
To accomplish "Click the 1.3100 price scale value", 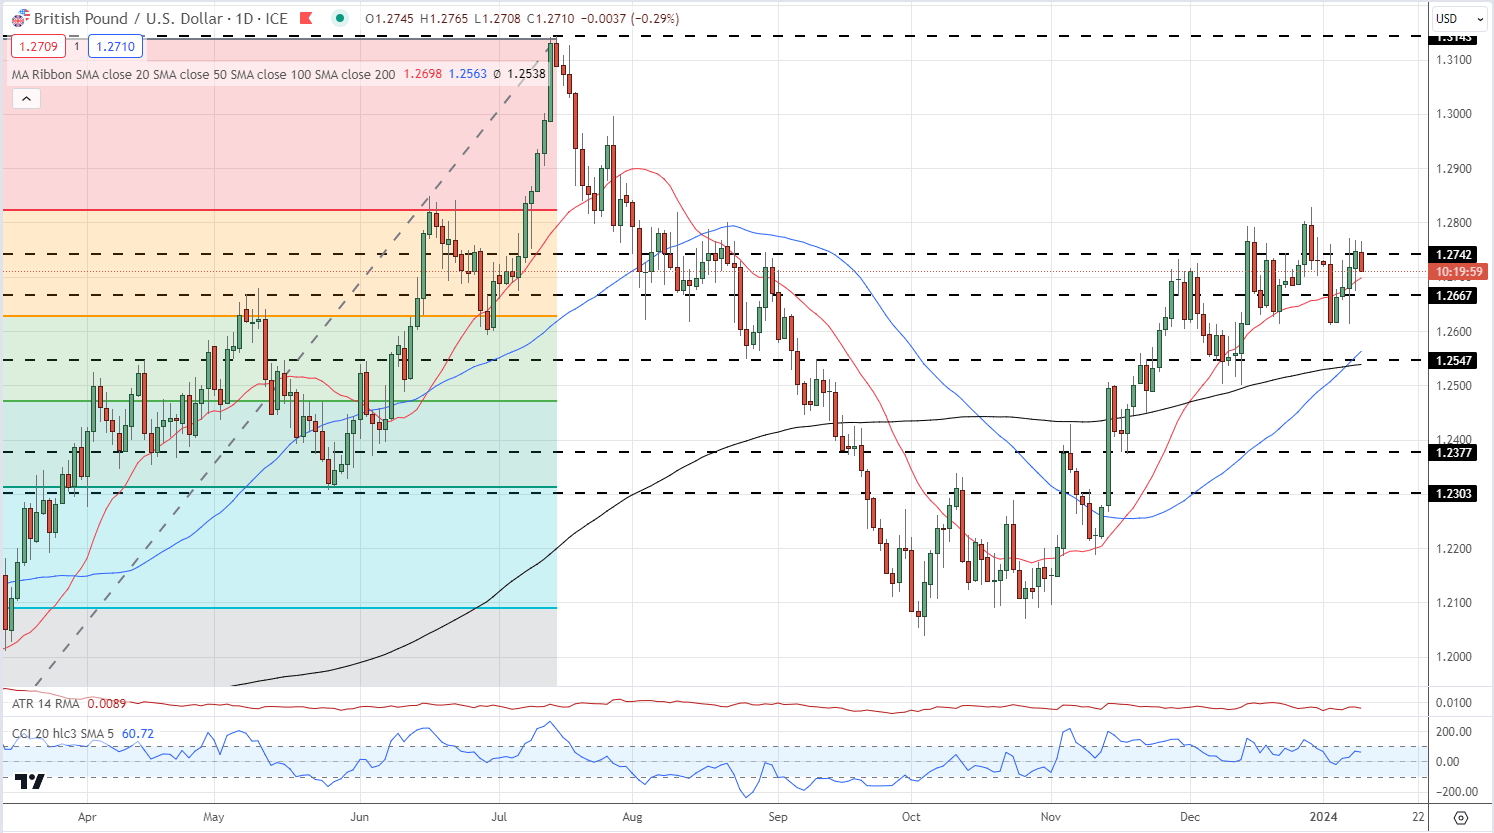I will point(1453,60).
